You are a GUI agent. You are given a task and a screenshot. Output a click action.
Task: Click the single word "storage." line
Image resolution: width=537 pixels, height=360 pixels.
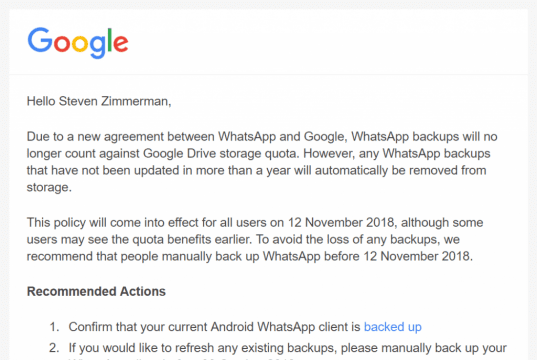point(49,188)
